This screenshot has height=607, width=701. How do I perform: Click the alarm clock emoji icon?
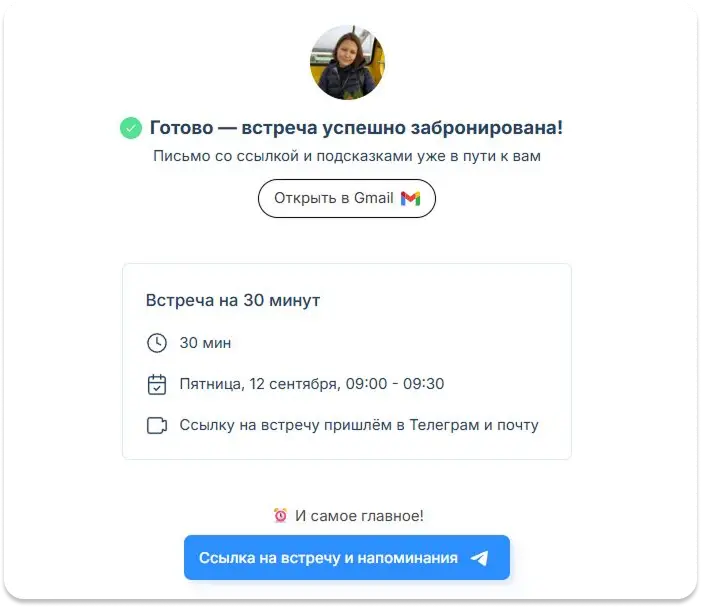[x=280, y=515]
